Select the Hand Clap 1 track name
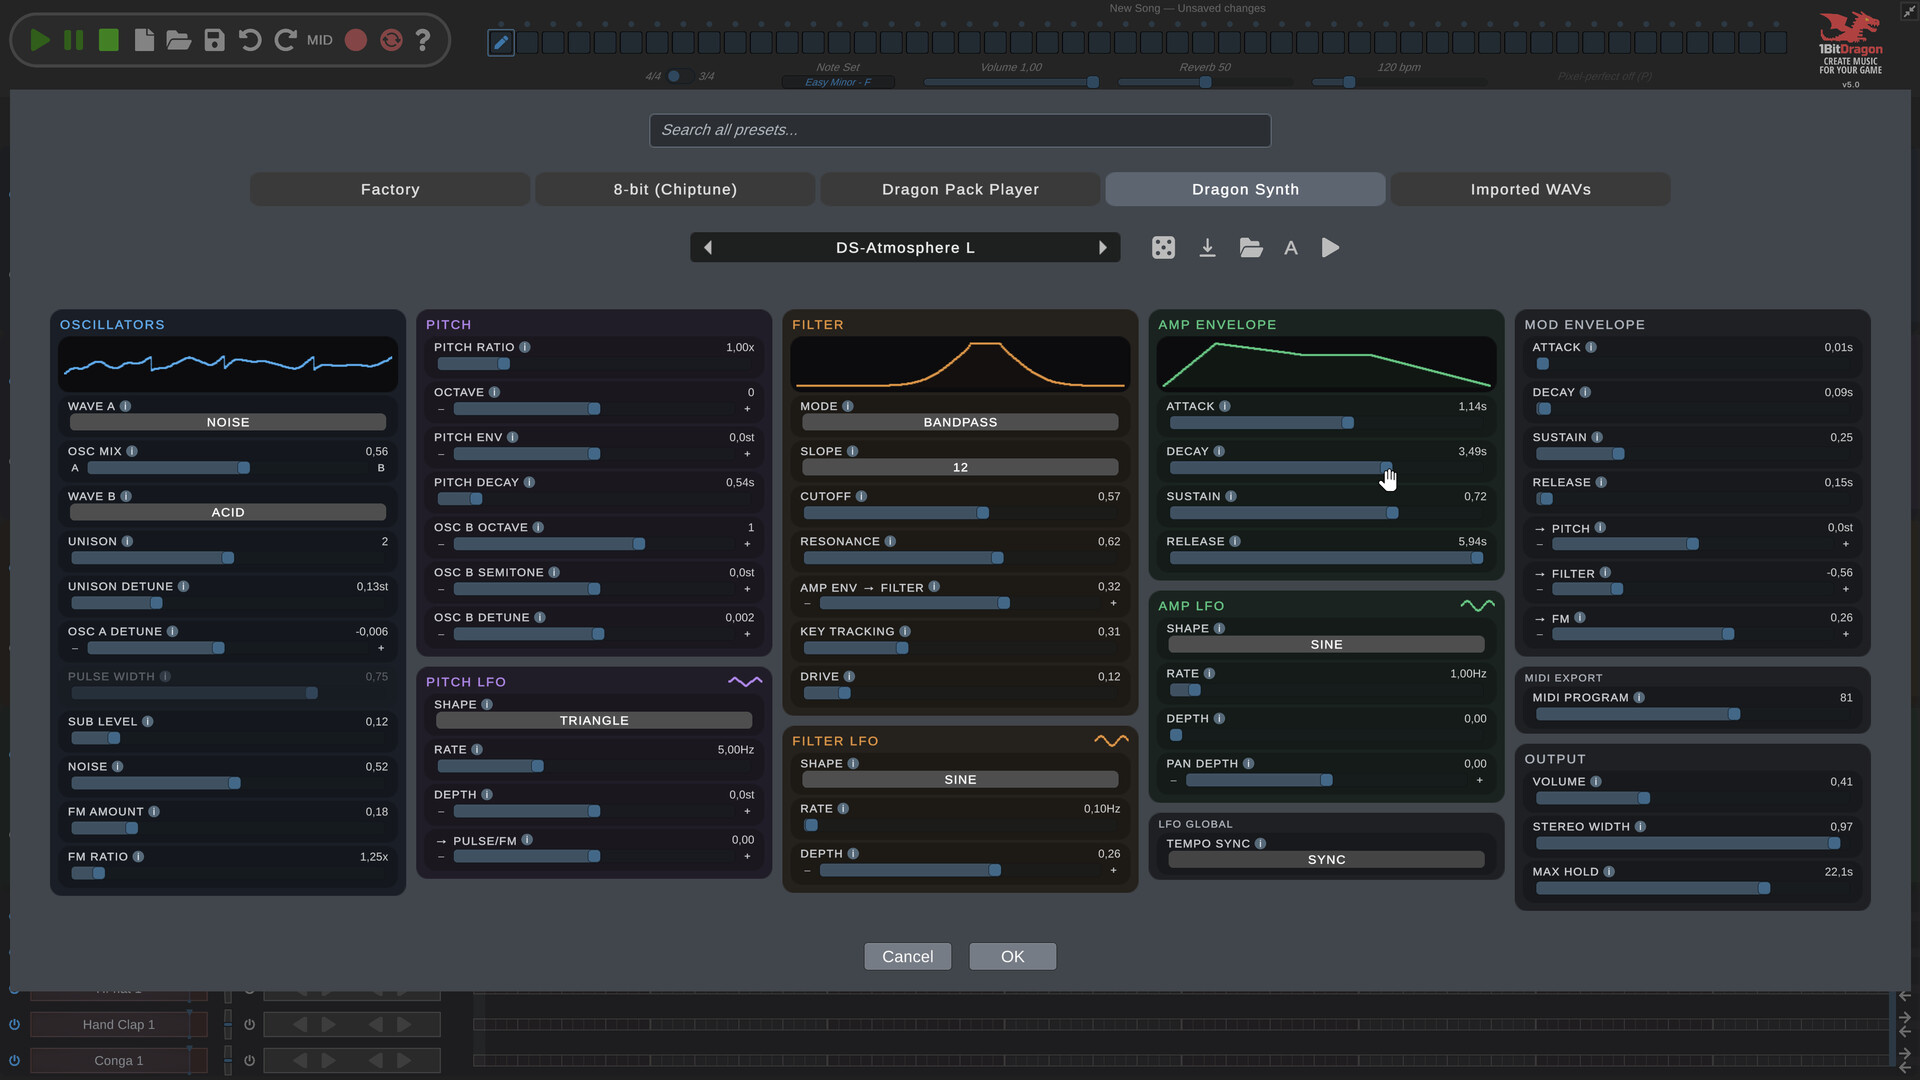The height and width of the screenshot is (1080, 1920). point(118,1024)
